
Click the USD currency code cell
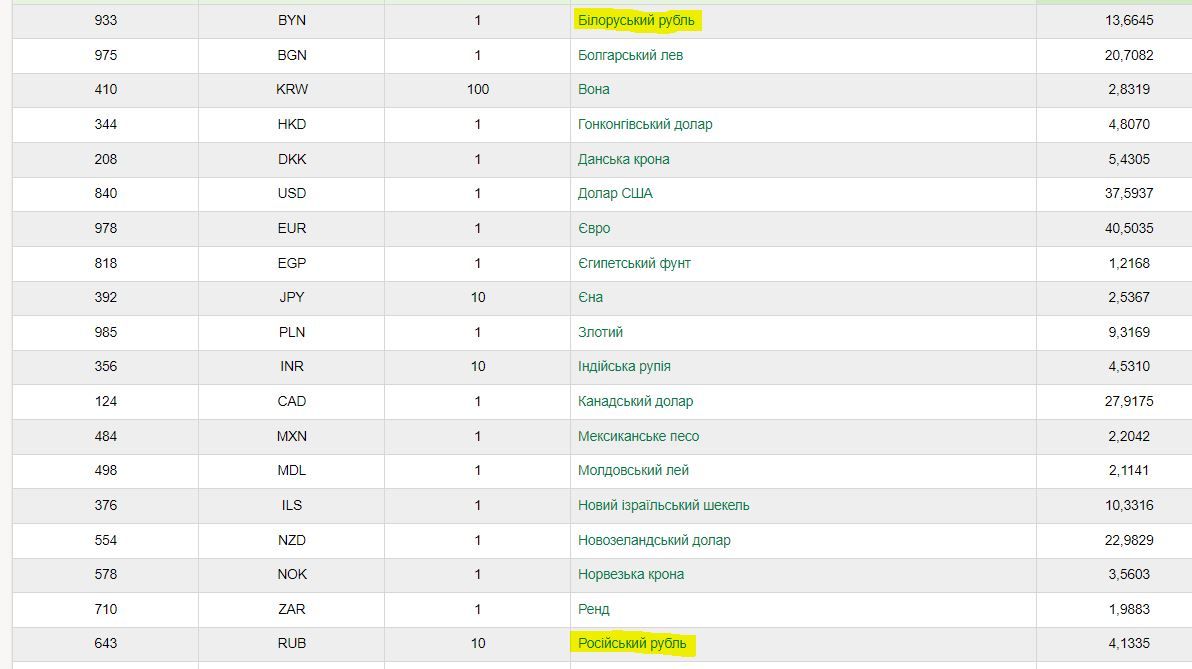292,193
